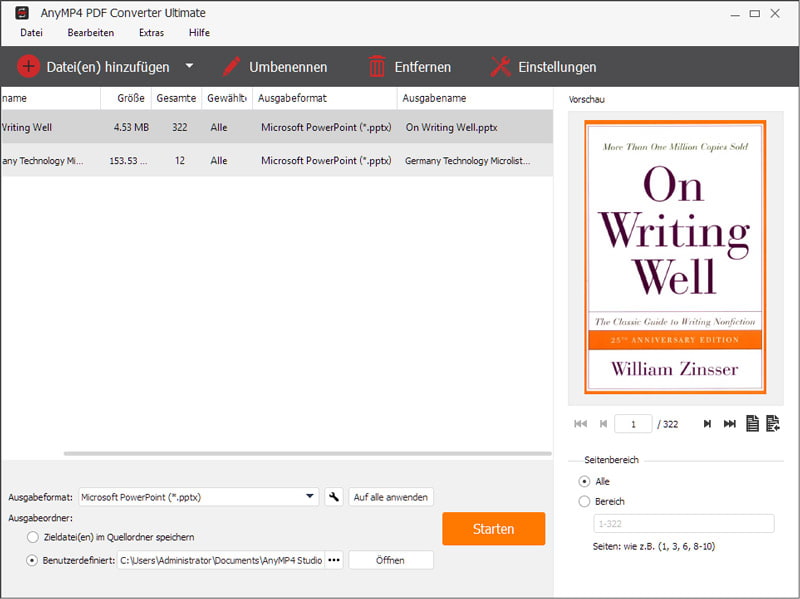Click the file name column header
The width and height of the screenshot is (800, 599).
pos(50,98)
